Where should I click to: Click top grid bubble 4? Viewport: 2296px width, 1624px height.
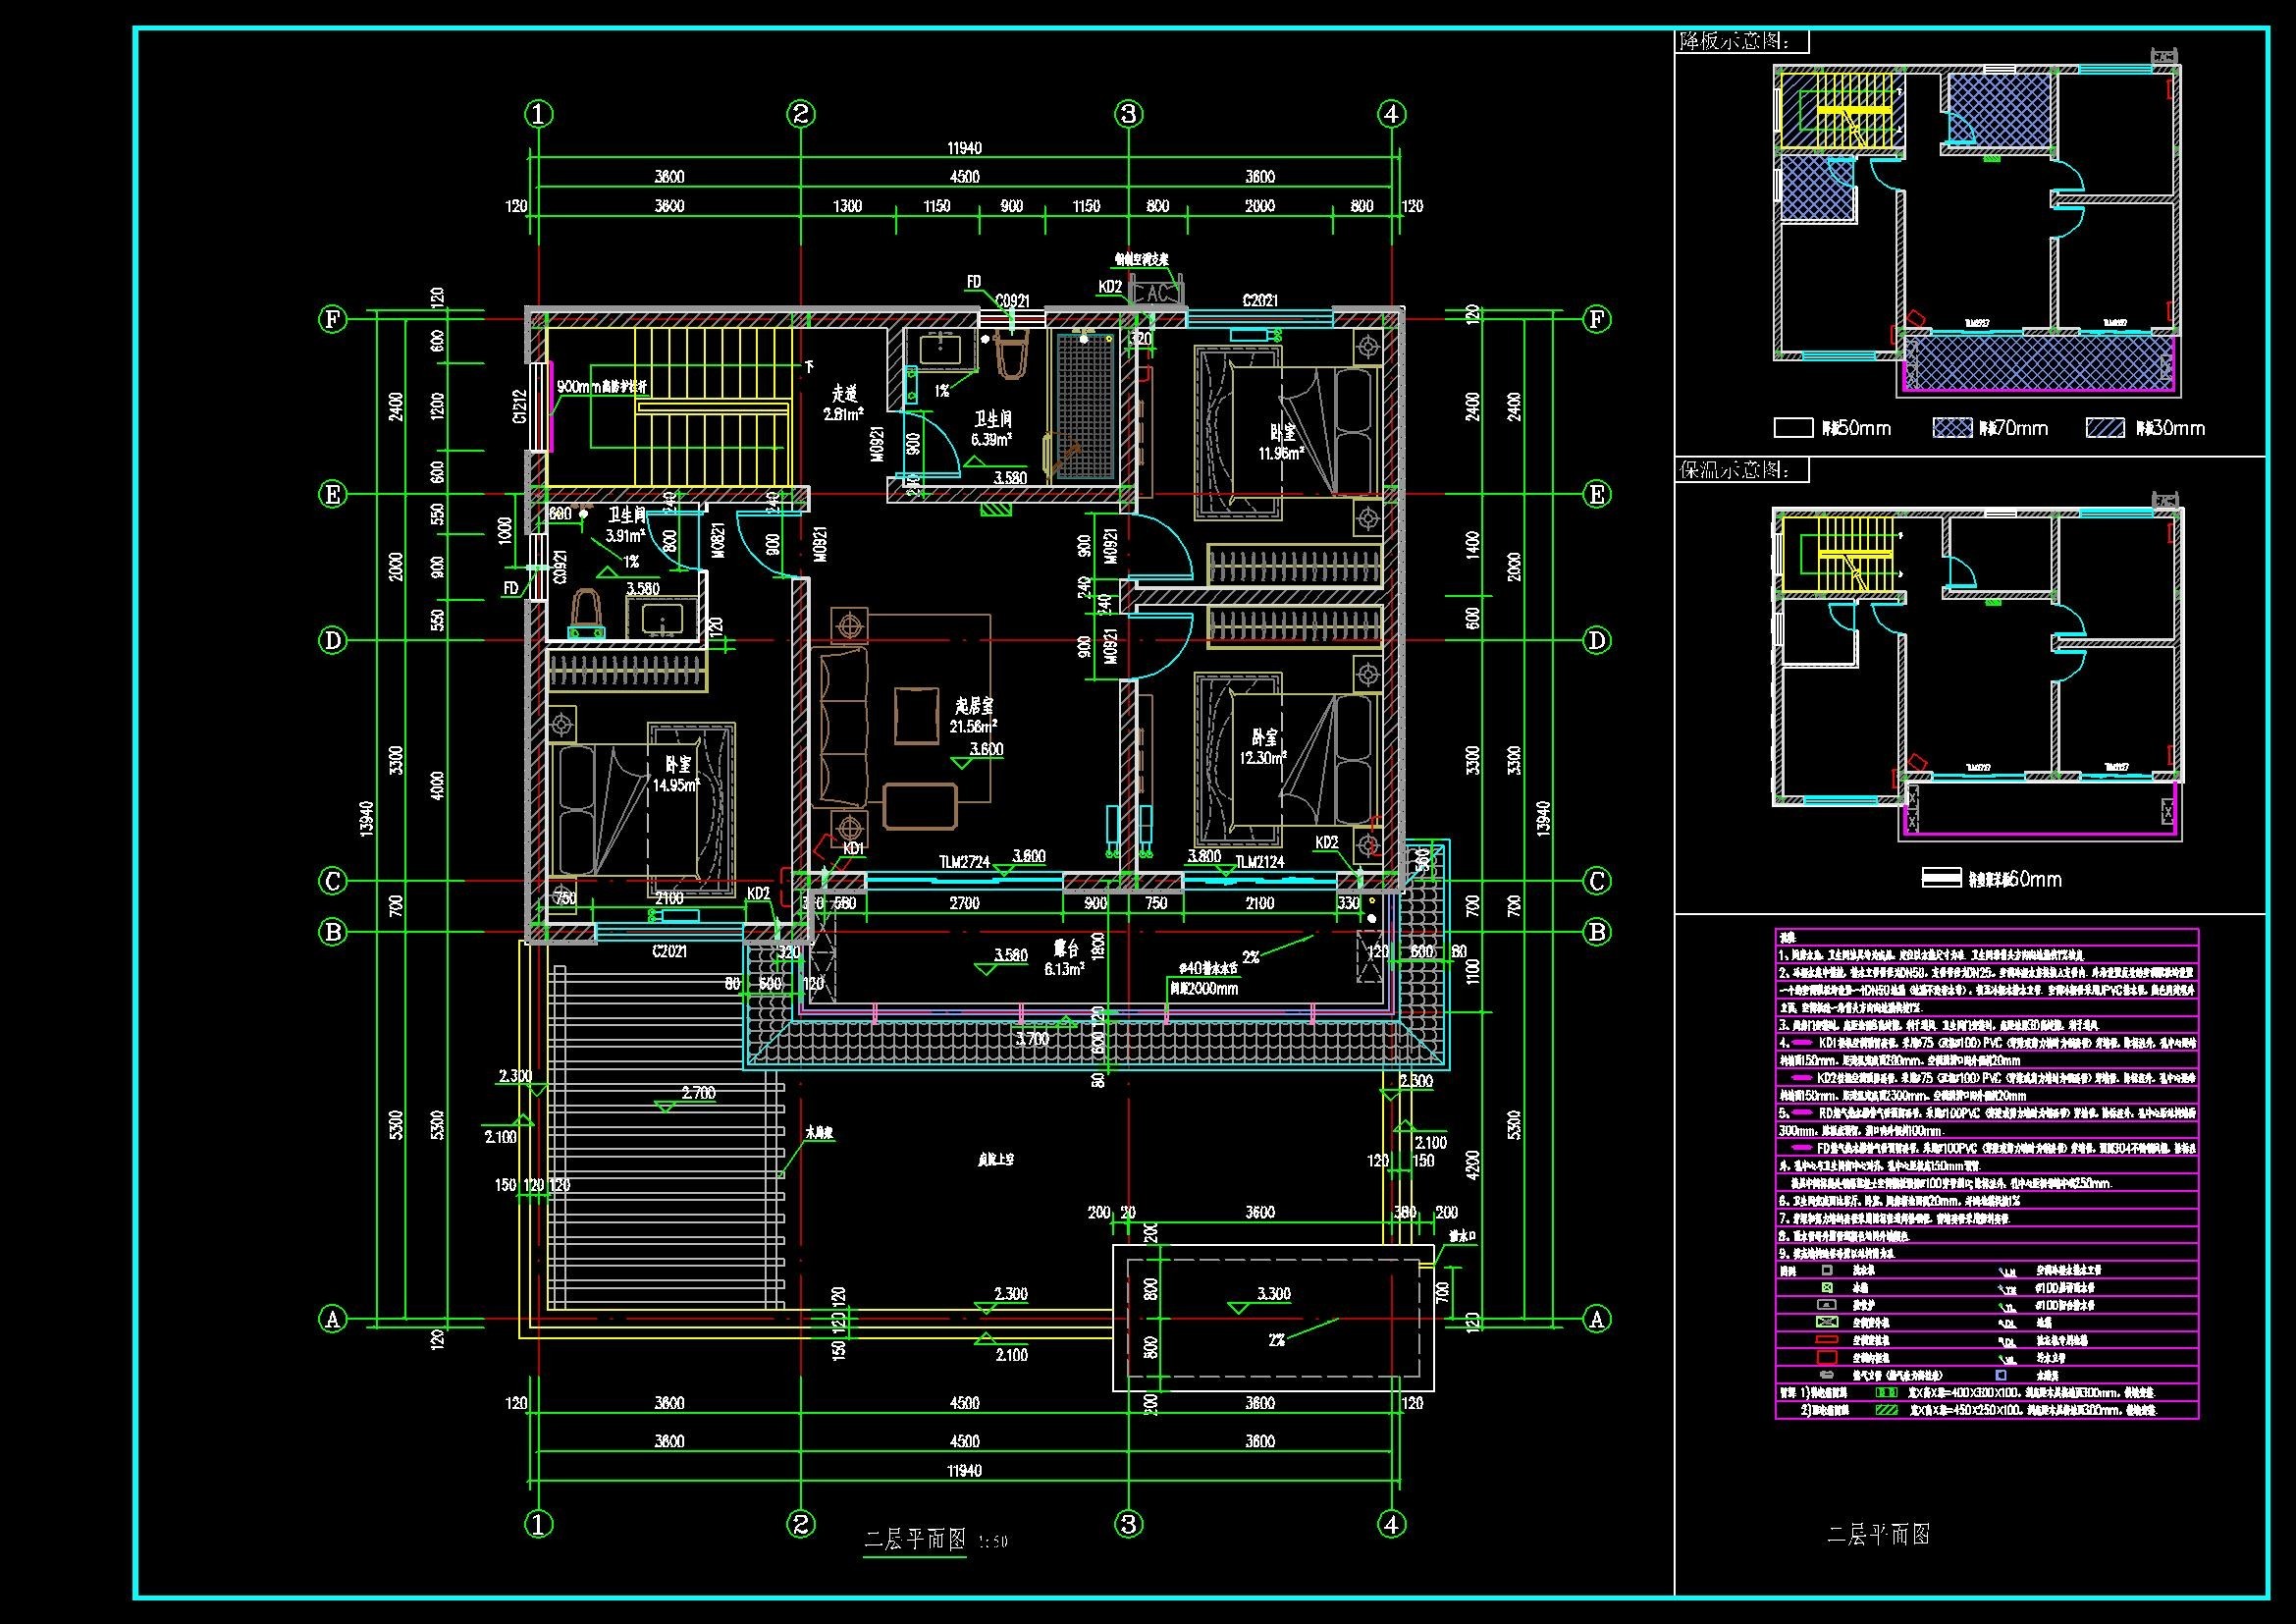coord(1392,114)
